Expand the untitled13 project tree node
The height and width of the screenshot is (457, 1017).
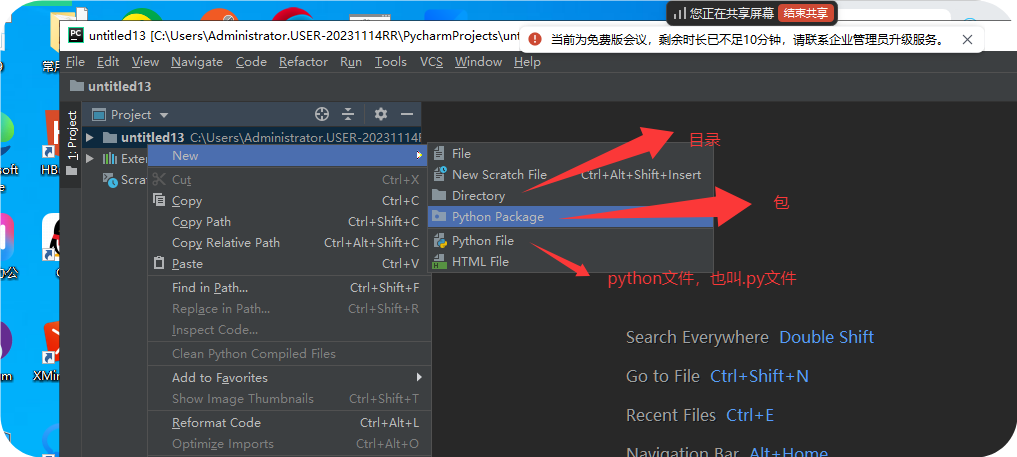[x=90, y=137]
